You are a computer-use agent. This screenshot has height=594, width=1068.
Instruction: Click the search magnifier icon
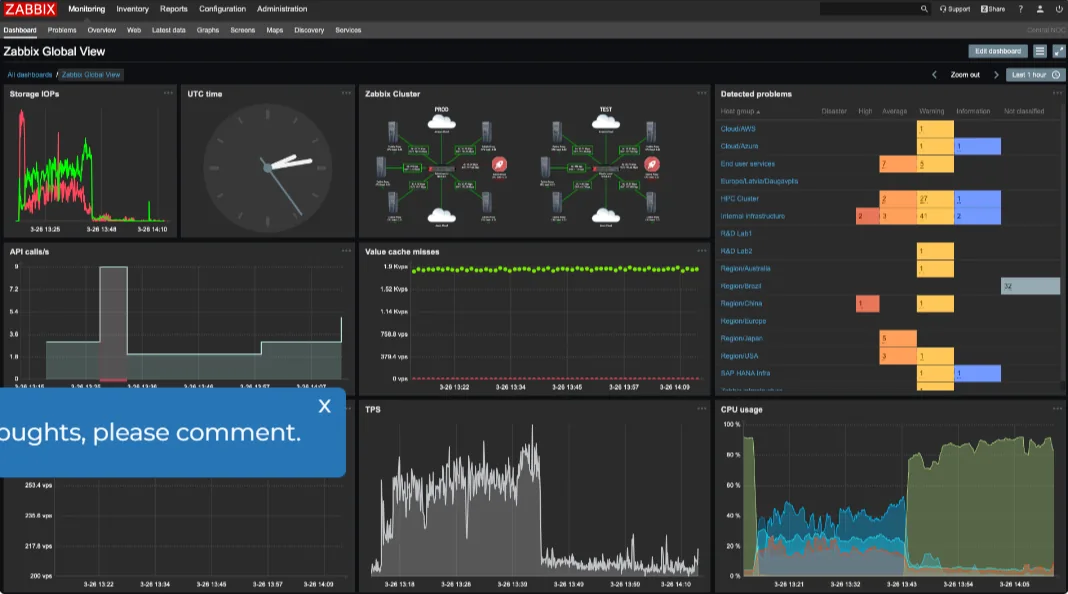click(924, 9)
